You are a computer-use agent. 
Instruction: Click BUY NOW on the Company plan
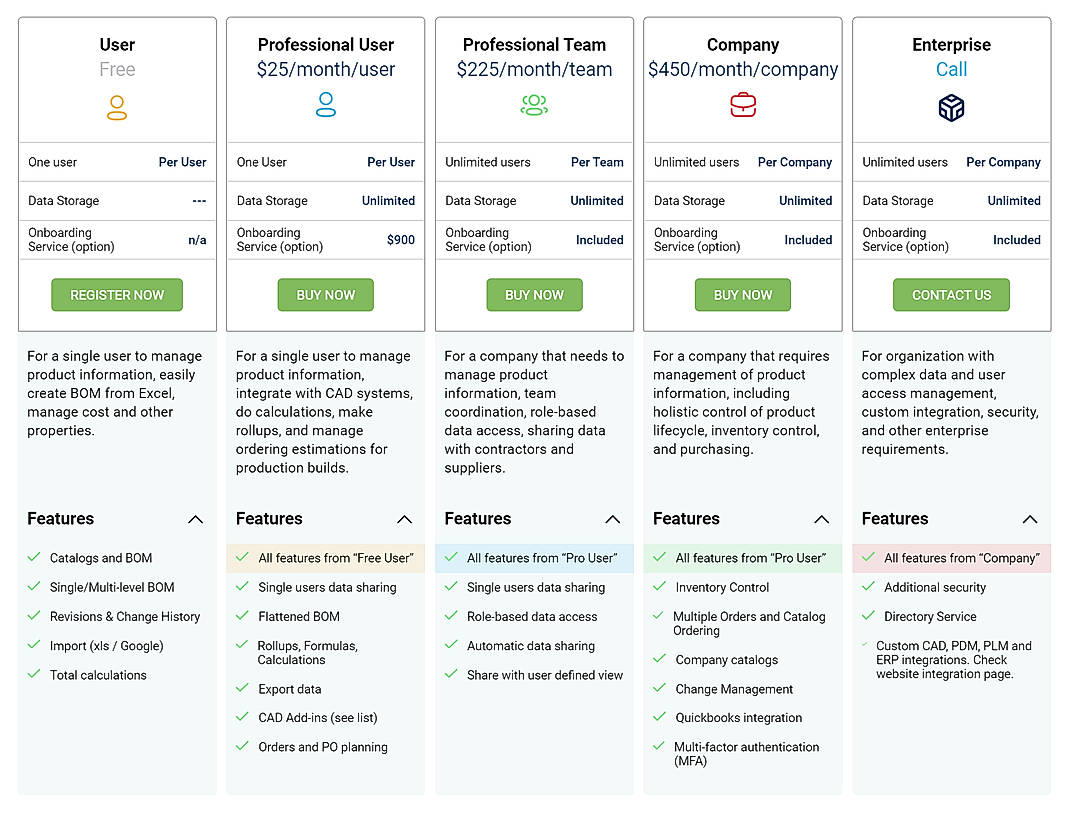[742, 294]
